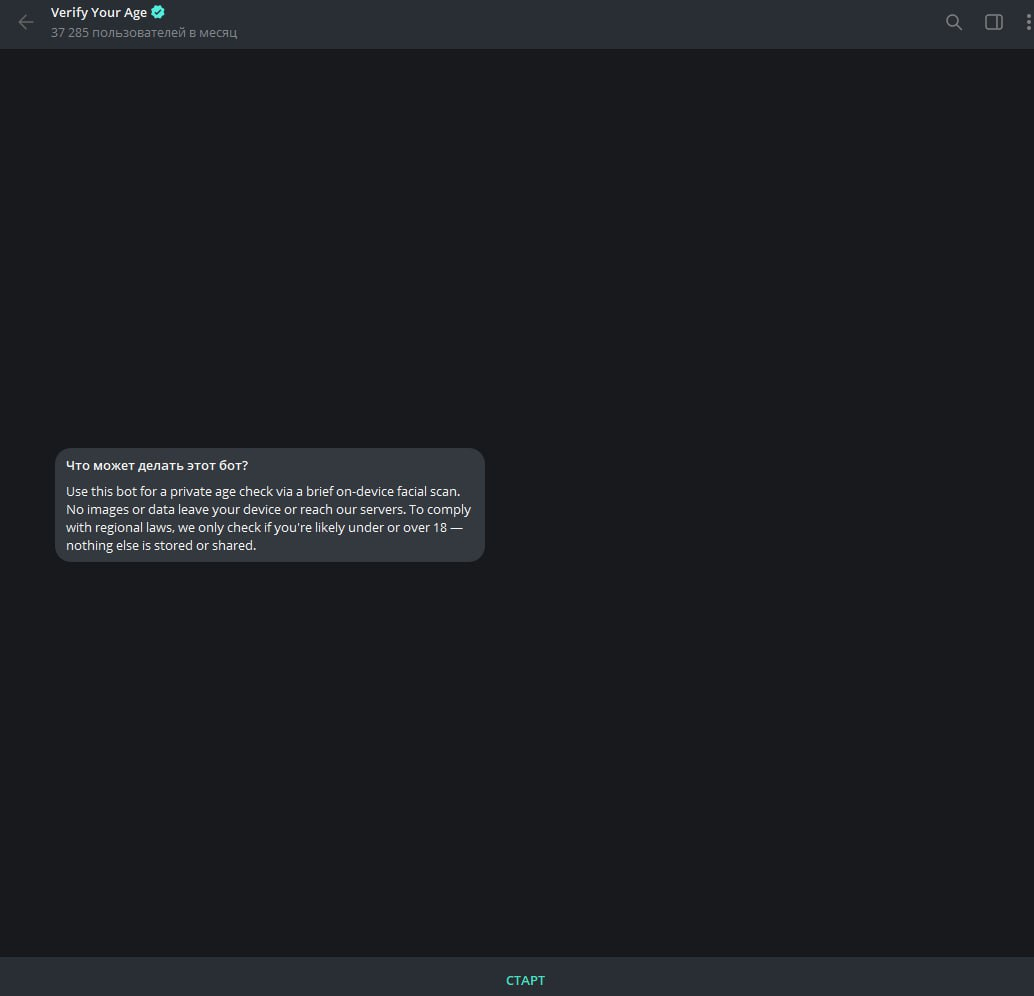Go back using the left arrow
This screenshot has width=1034, height=996.
click(26, 22)
